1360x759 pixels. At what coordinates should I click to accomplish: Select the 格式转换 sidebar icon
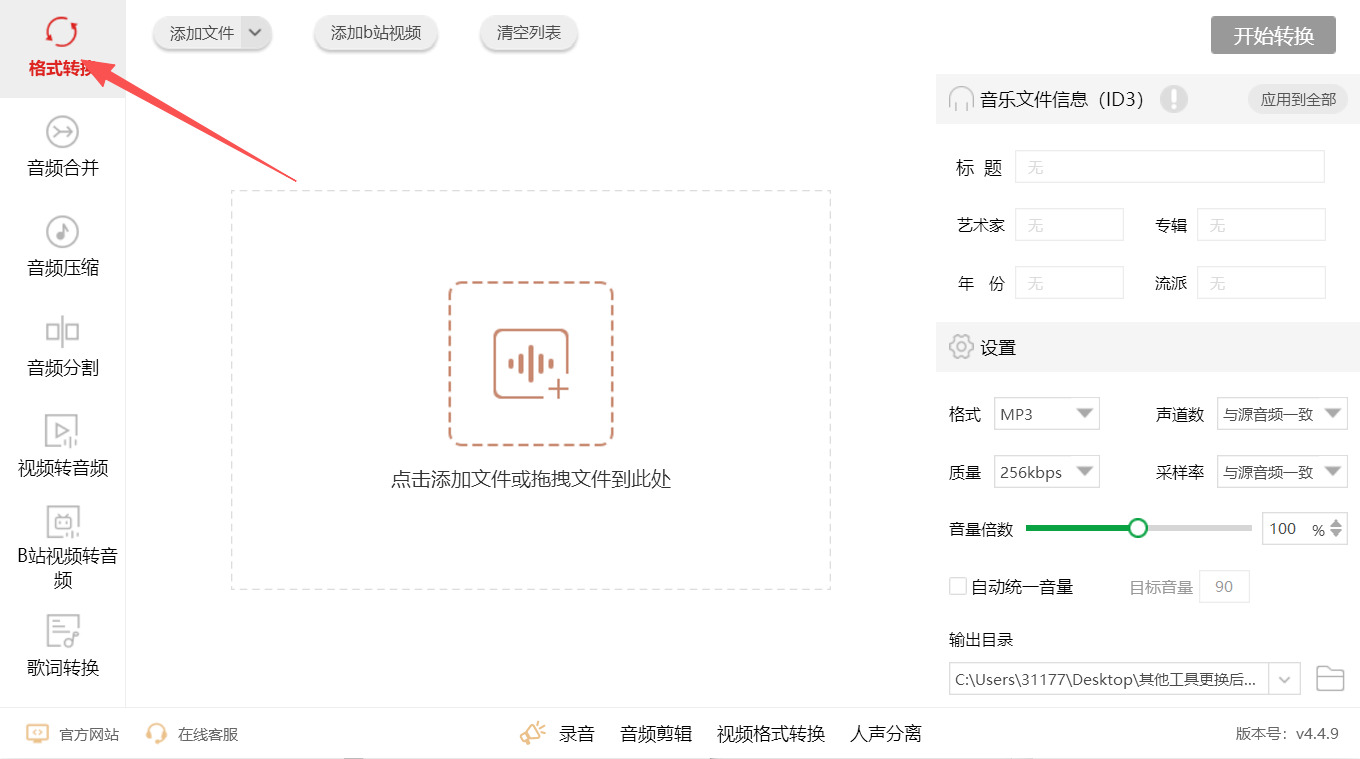click(x=62, y=32)
